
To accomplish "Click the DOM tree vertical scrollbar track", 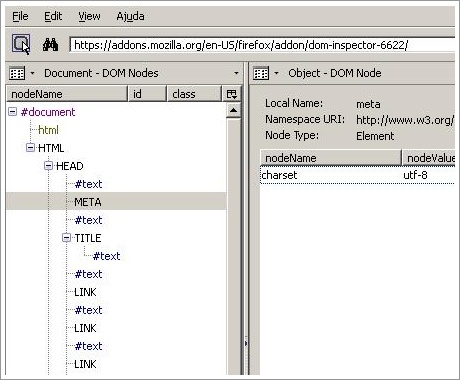I will (x=233, y=247).
